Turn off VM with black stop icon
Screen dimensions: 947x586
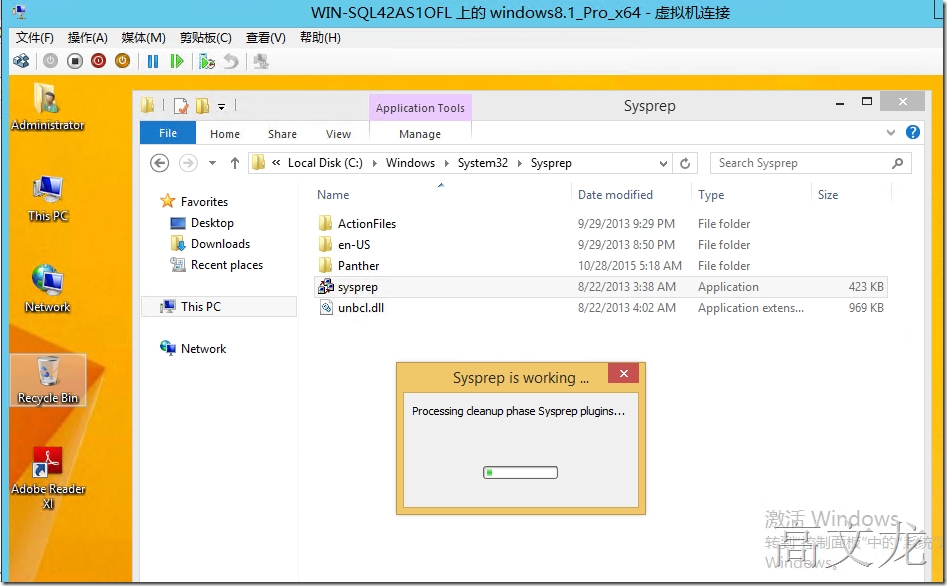[75, 61]
